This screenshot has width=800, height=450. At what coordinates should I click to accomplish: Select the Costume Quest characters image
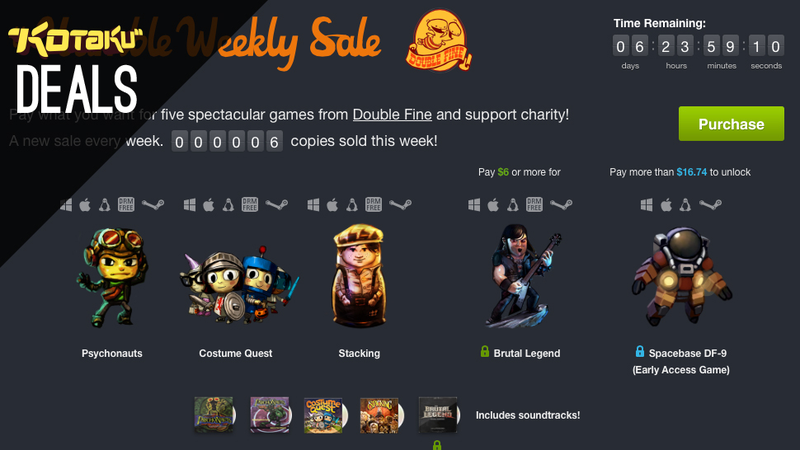[x=239, y=285]
